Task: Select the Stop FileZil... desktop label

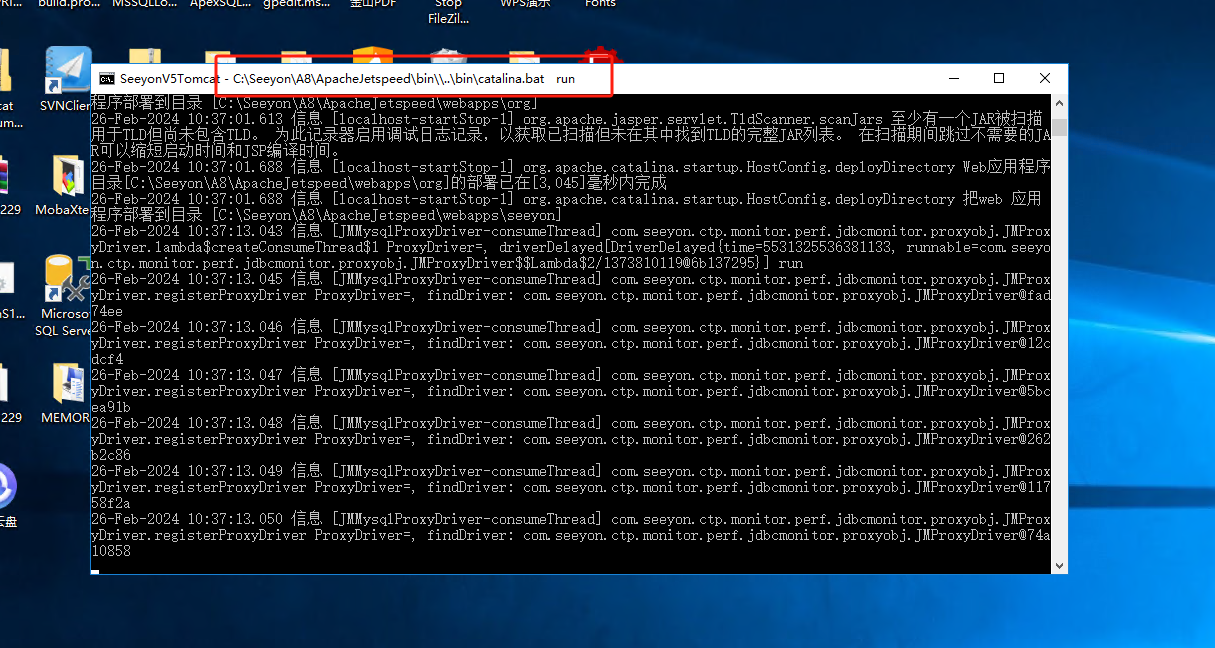Action: click(x=448, y=11)
